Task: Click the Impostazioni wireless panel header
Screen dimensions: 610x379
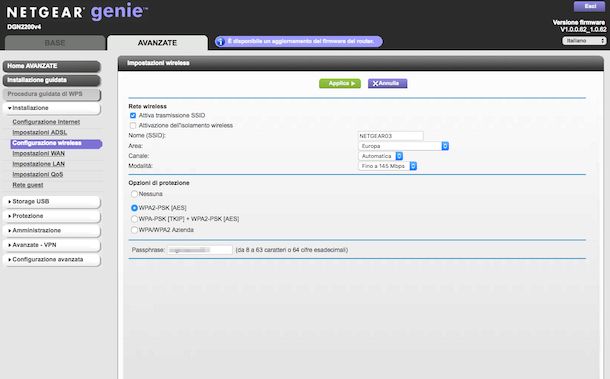Action: coord(361,63)
